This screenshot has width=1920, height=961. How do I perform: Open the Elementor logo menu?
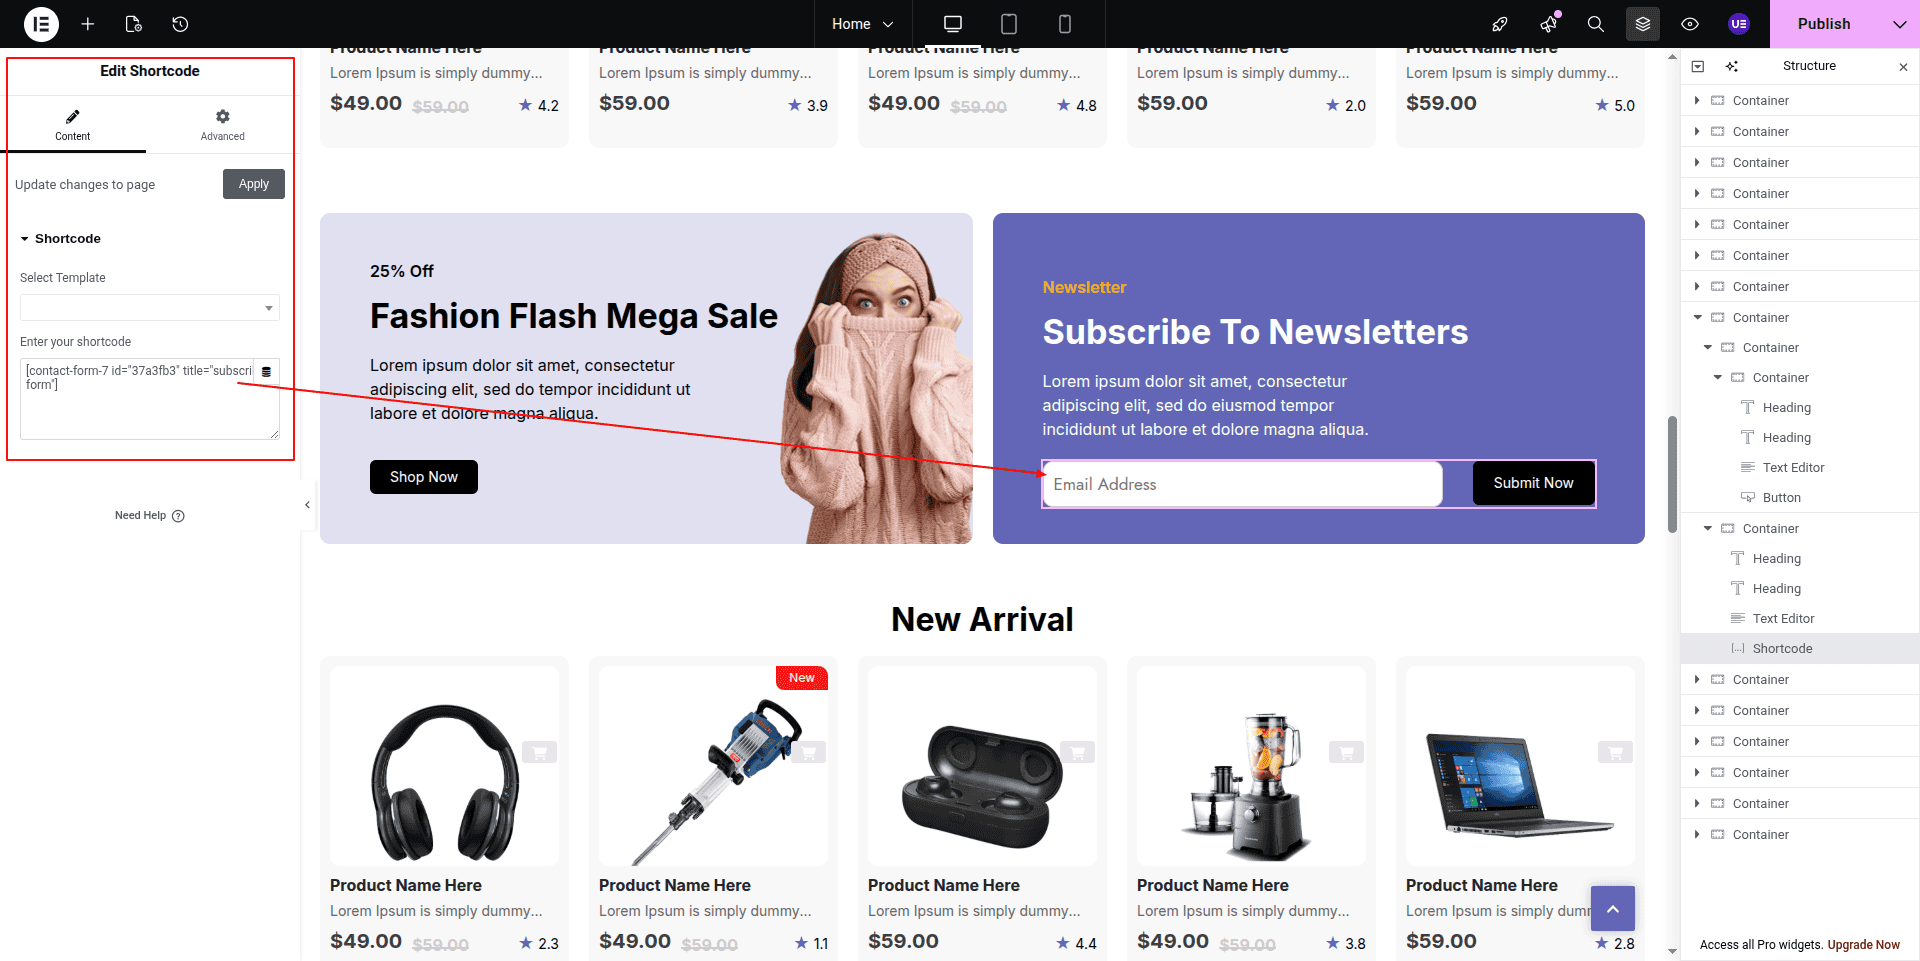[x=41, y=24]
